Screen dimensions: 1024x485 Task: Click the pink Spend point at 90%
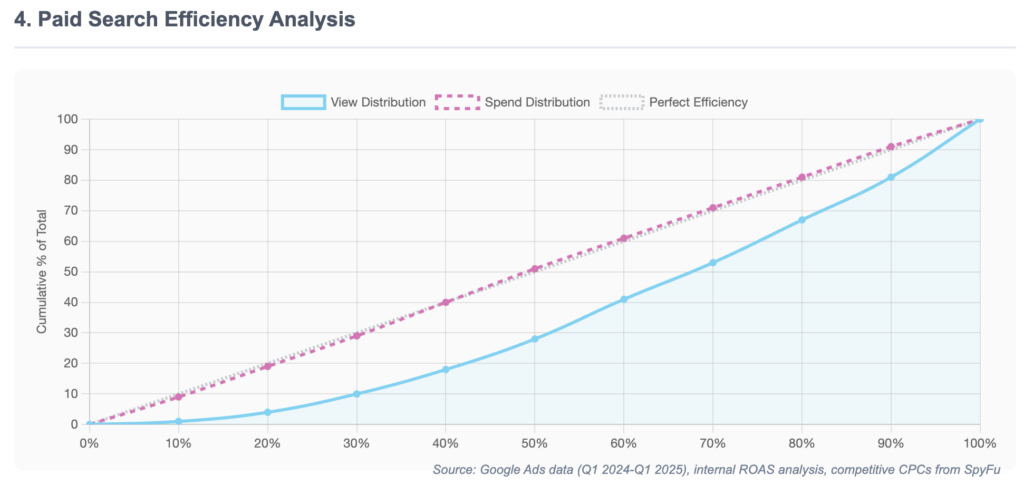pyautogui.click(x=891, y=147)
